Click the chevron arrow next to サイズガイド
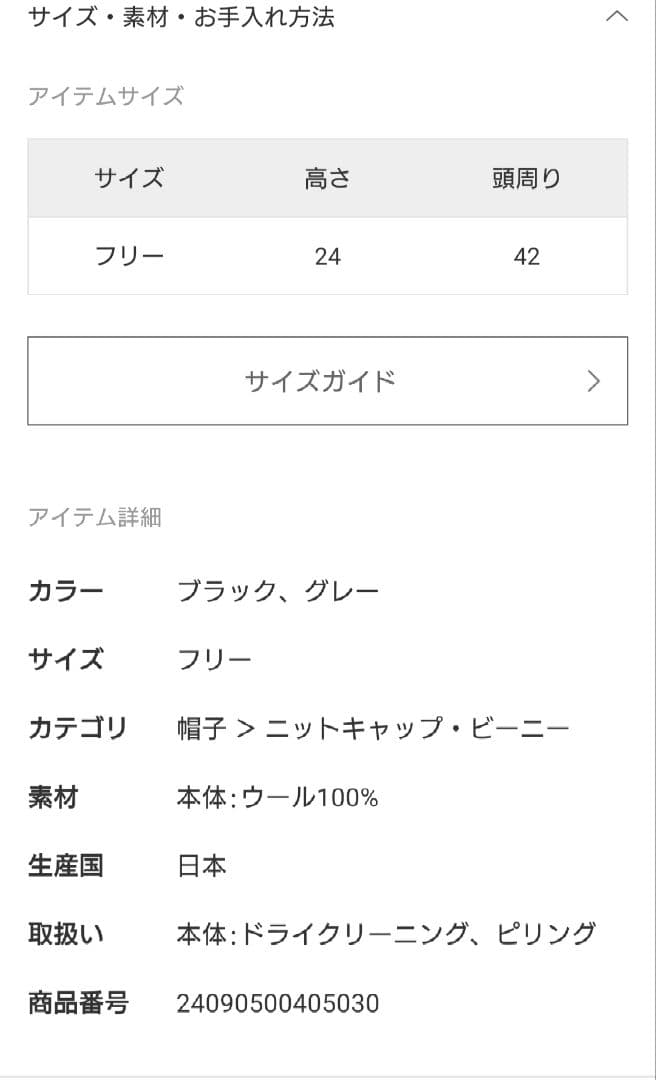Image resolution: width=656 pixels, height=1080 pixels. 594,381
